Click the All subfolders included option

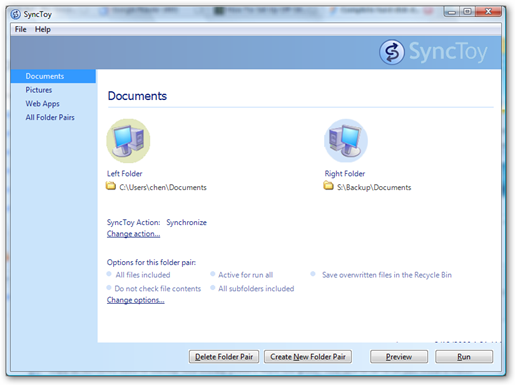point(256,289)
